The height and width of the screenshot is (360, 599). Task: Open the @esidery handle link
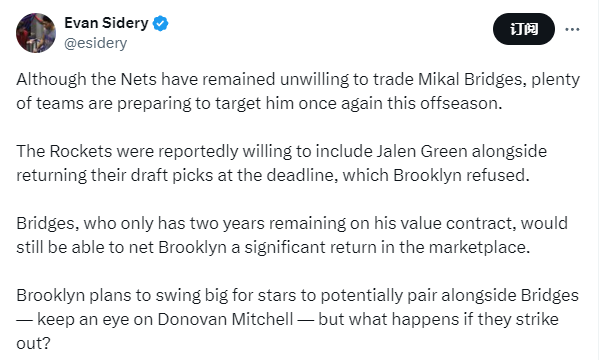96,43
